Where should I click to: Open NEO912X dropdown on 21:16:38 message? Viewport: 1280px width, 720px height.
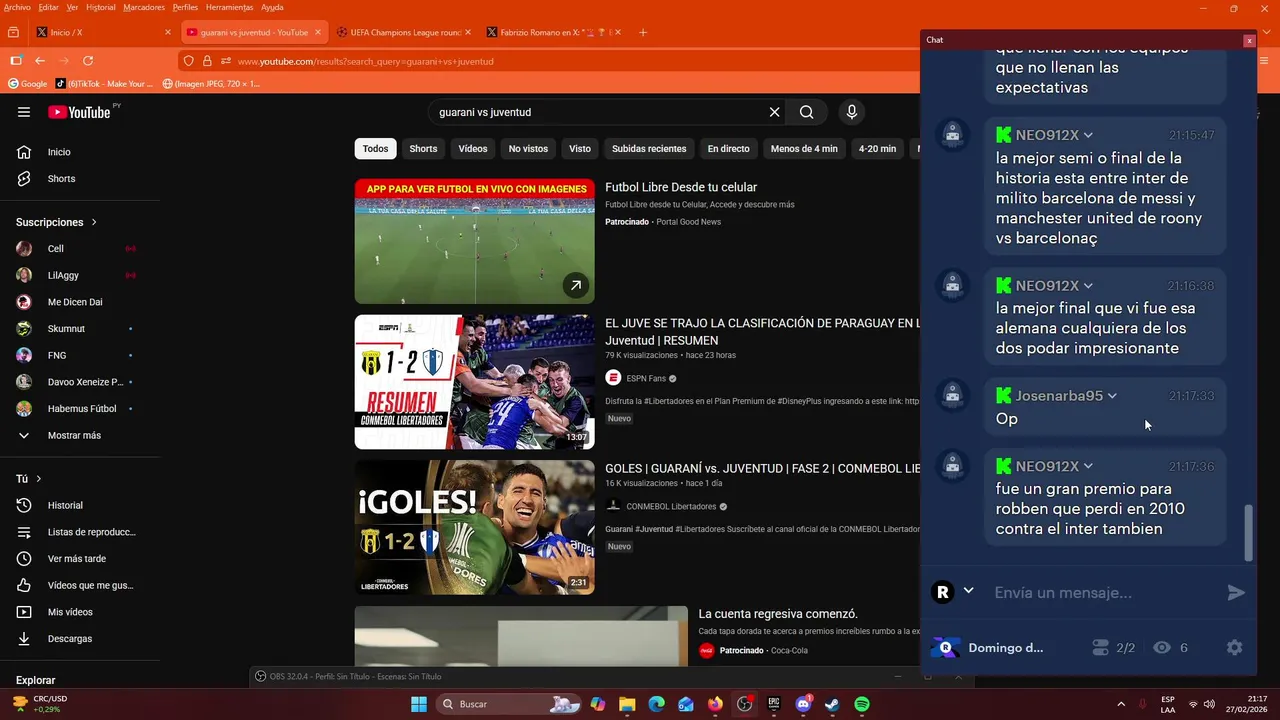[x=1088, y=286]
